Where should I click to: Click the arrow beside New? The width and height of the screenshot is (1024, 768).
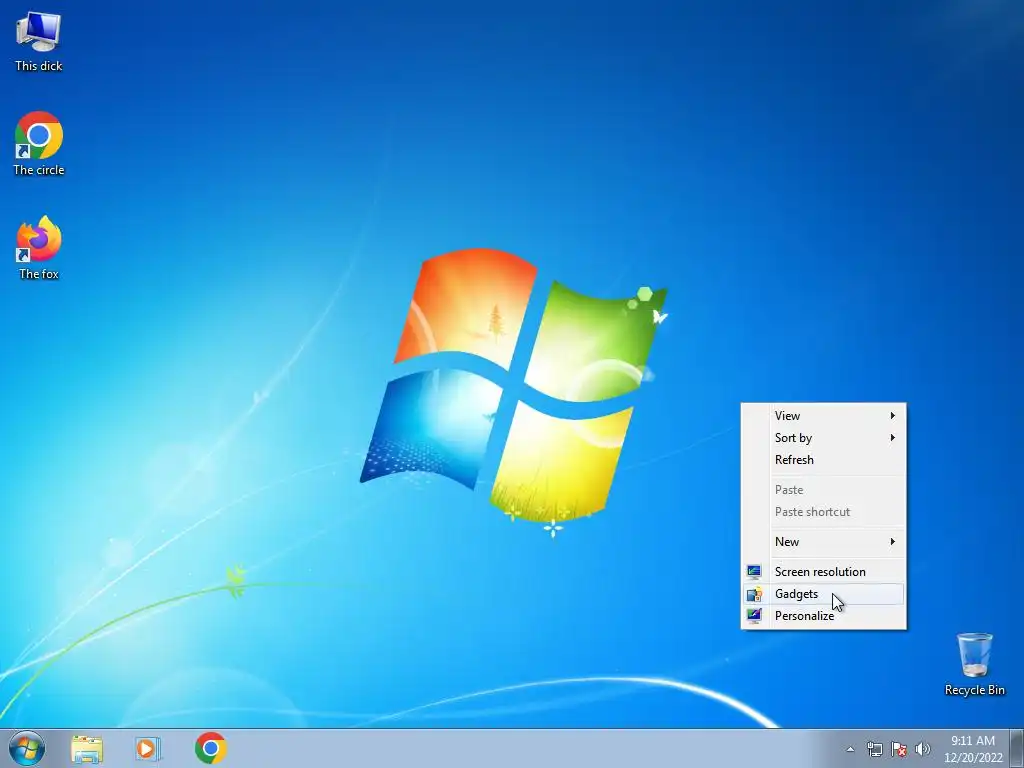893,541
